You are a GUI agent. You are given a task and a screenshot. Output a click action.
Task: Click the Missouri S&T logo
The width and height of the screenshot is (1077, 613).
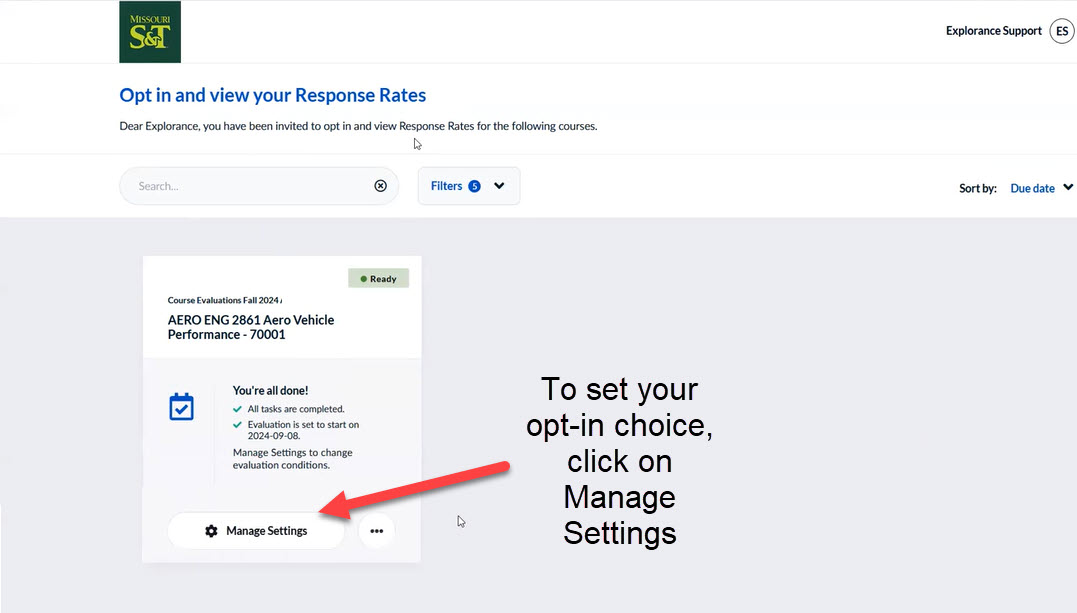pos(149,31)
